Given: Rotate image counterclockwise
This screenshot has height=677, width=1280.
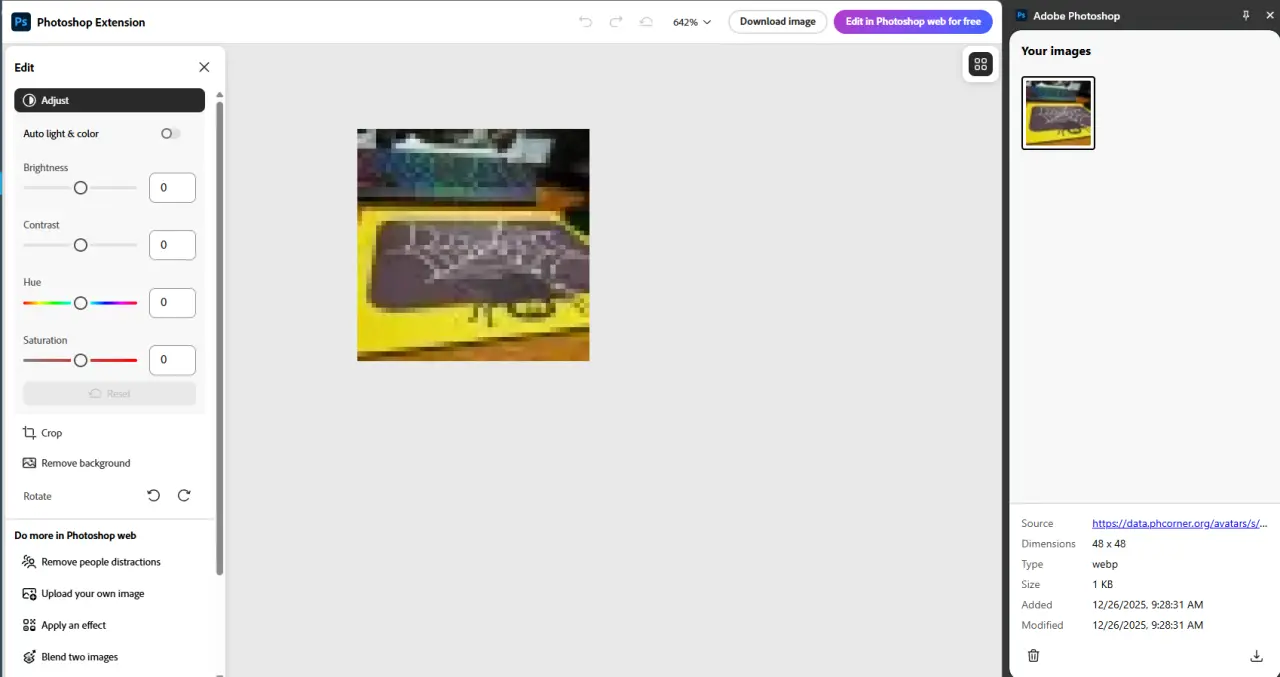Looking at the screenshot, I should pos(154,495).
